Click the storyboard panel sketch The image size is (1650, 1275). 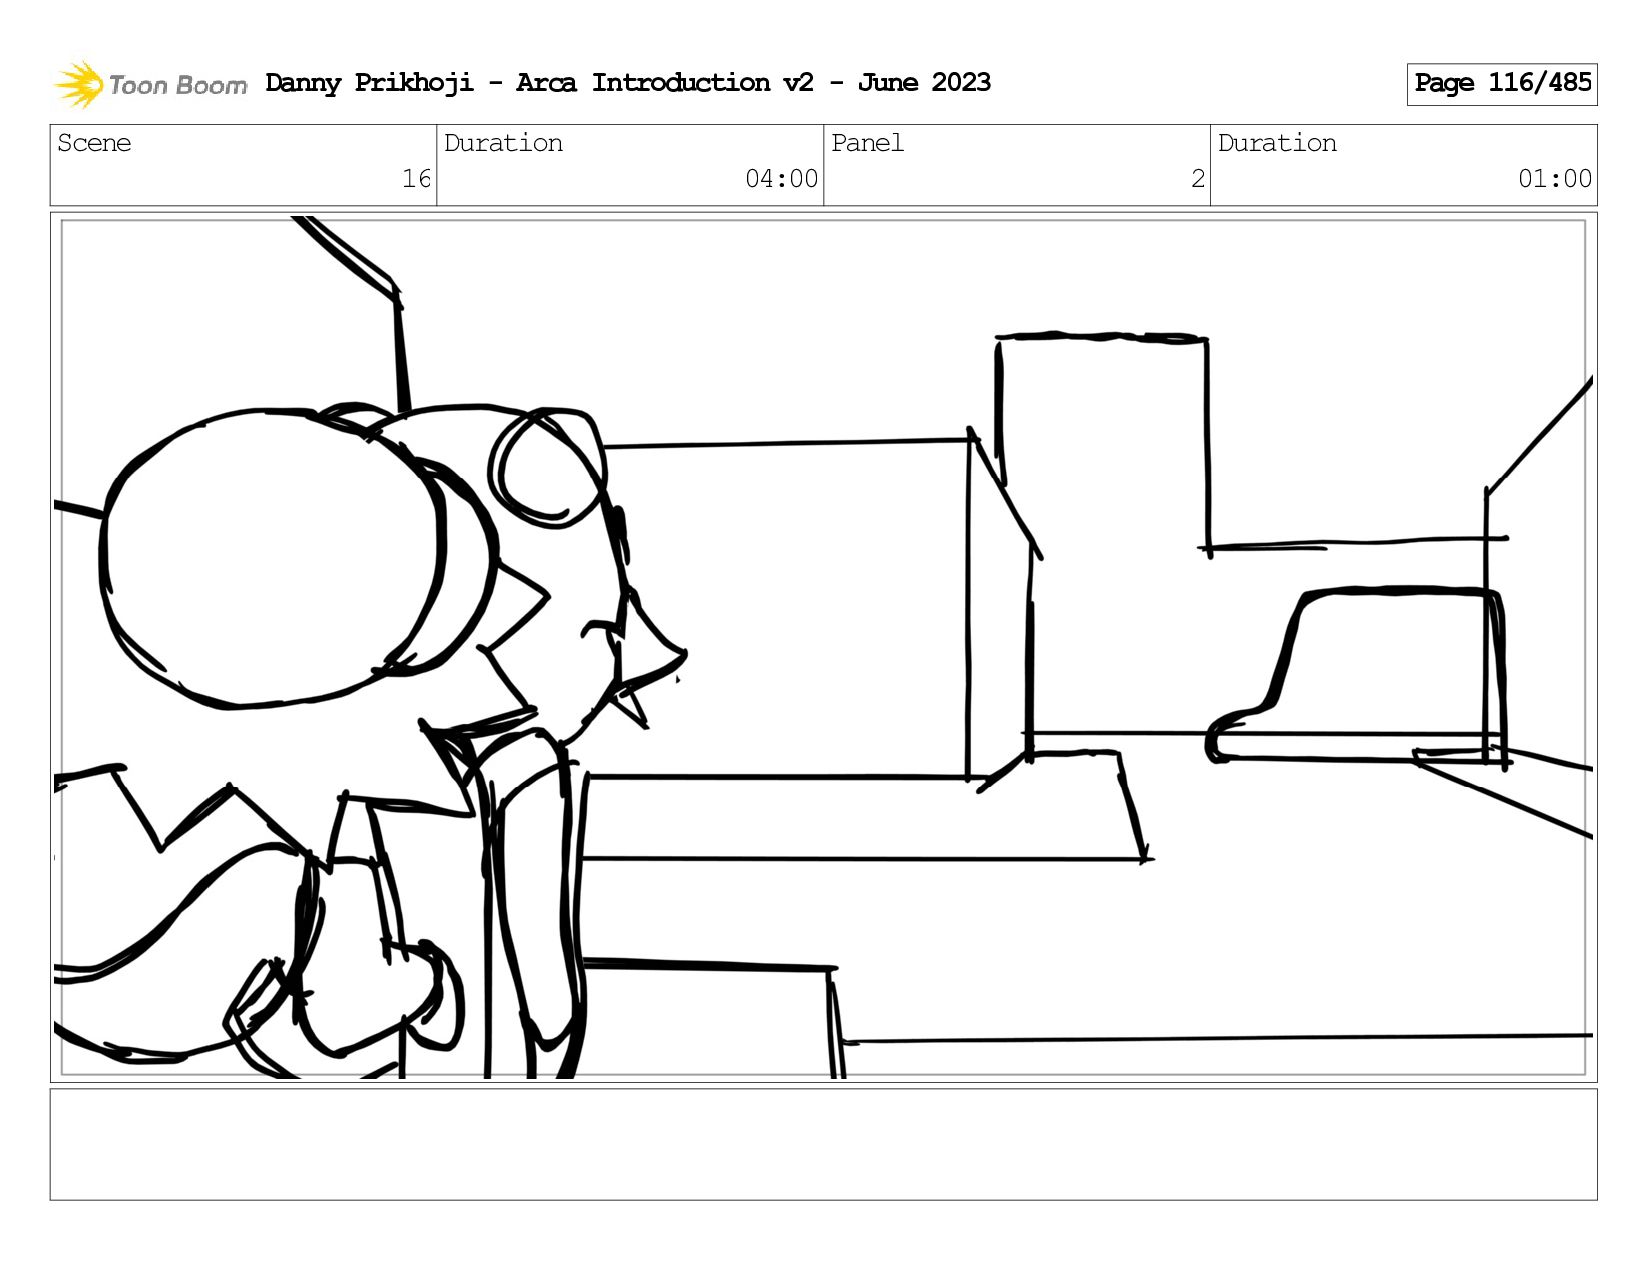(823, 647)
